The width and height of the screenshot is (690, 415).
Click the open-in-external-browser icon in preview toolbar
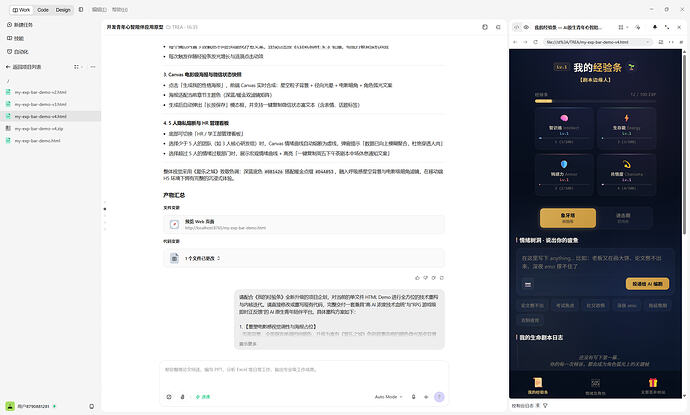point(661,42)
